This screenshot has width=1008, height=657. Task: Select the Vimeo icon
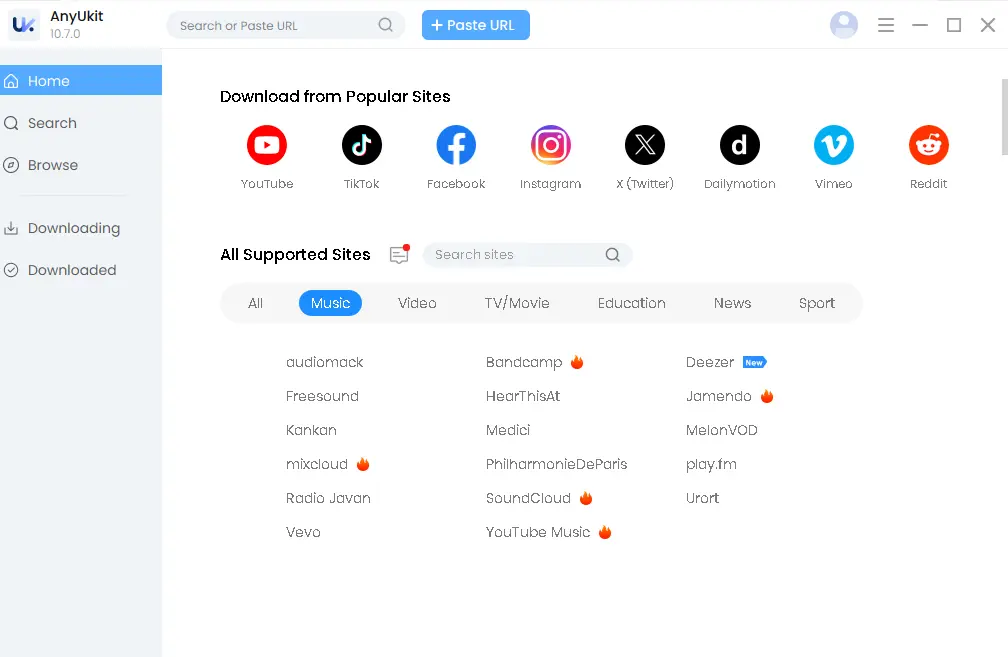pos(833,146)
